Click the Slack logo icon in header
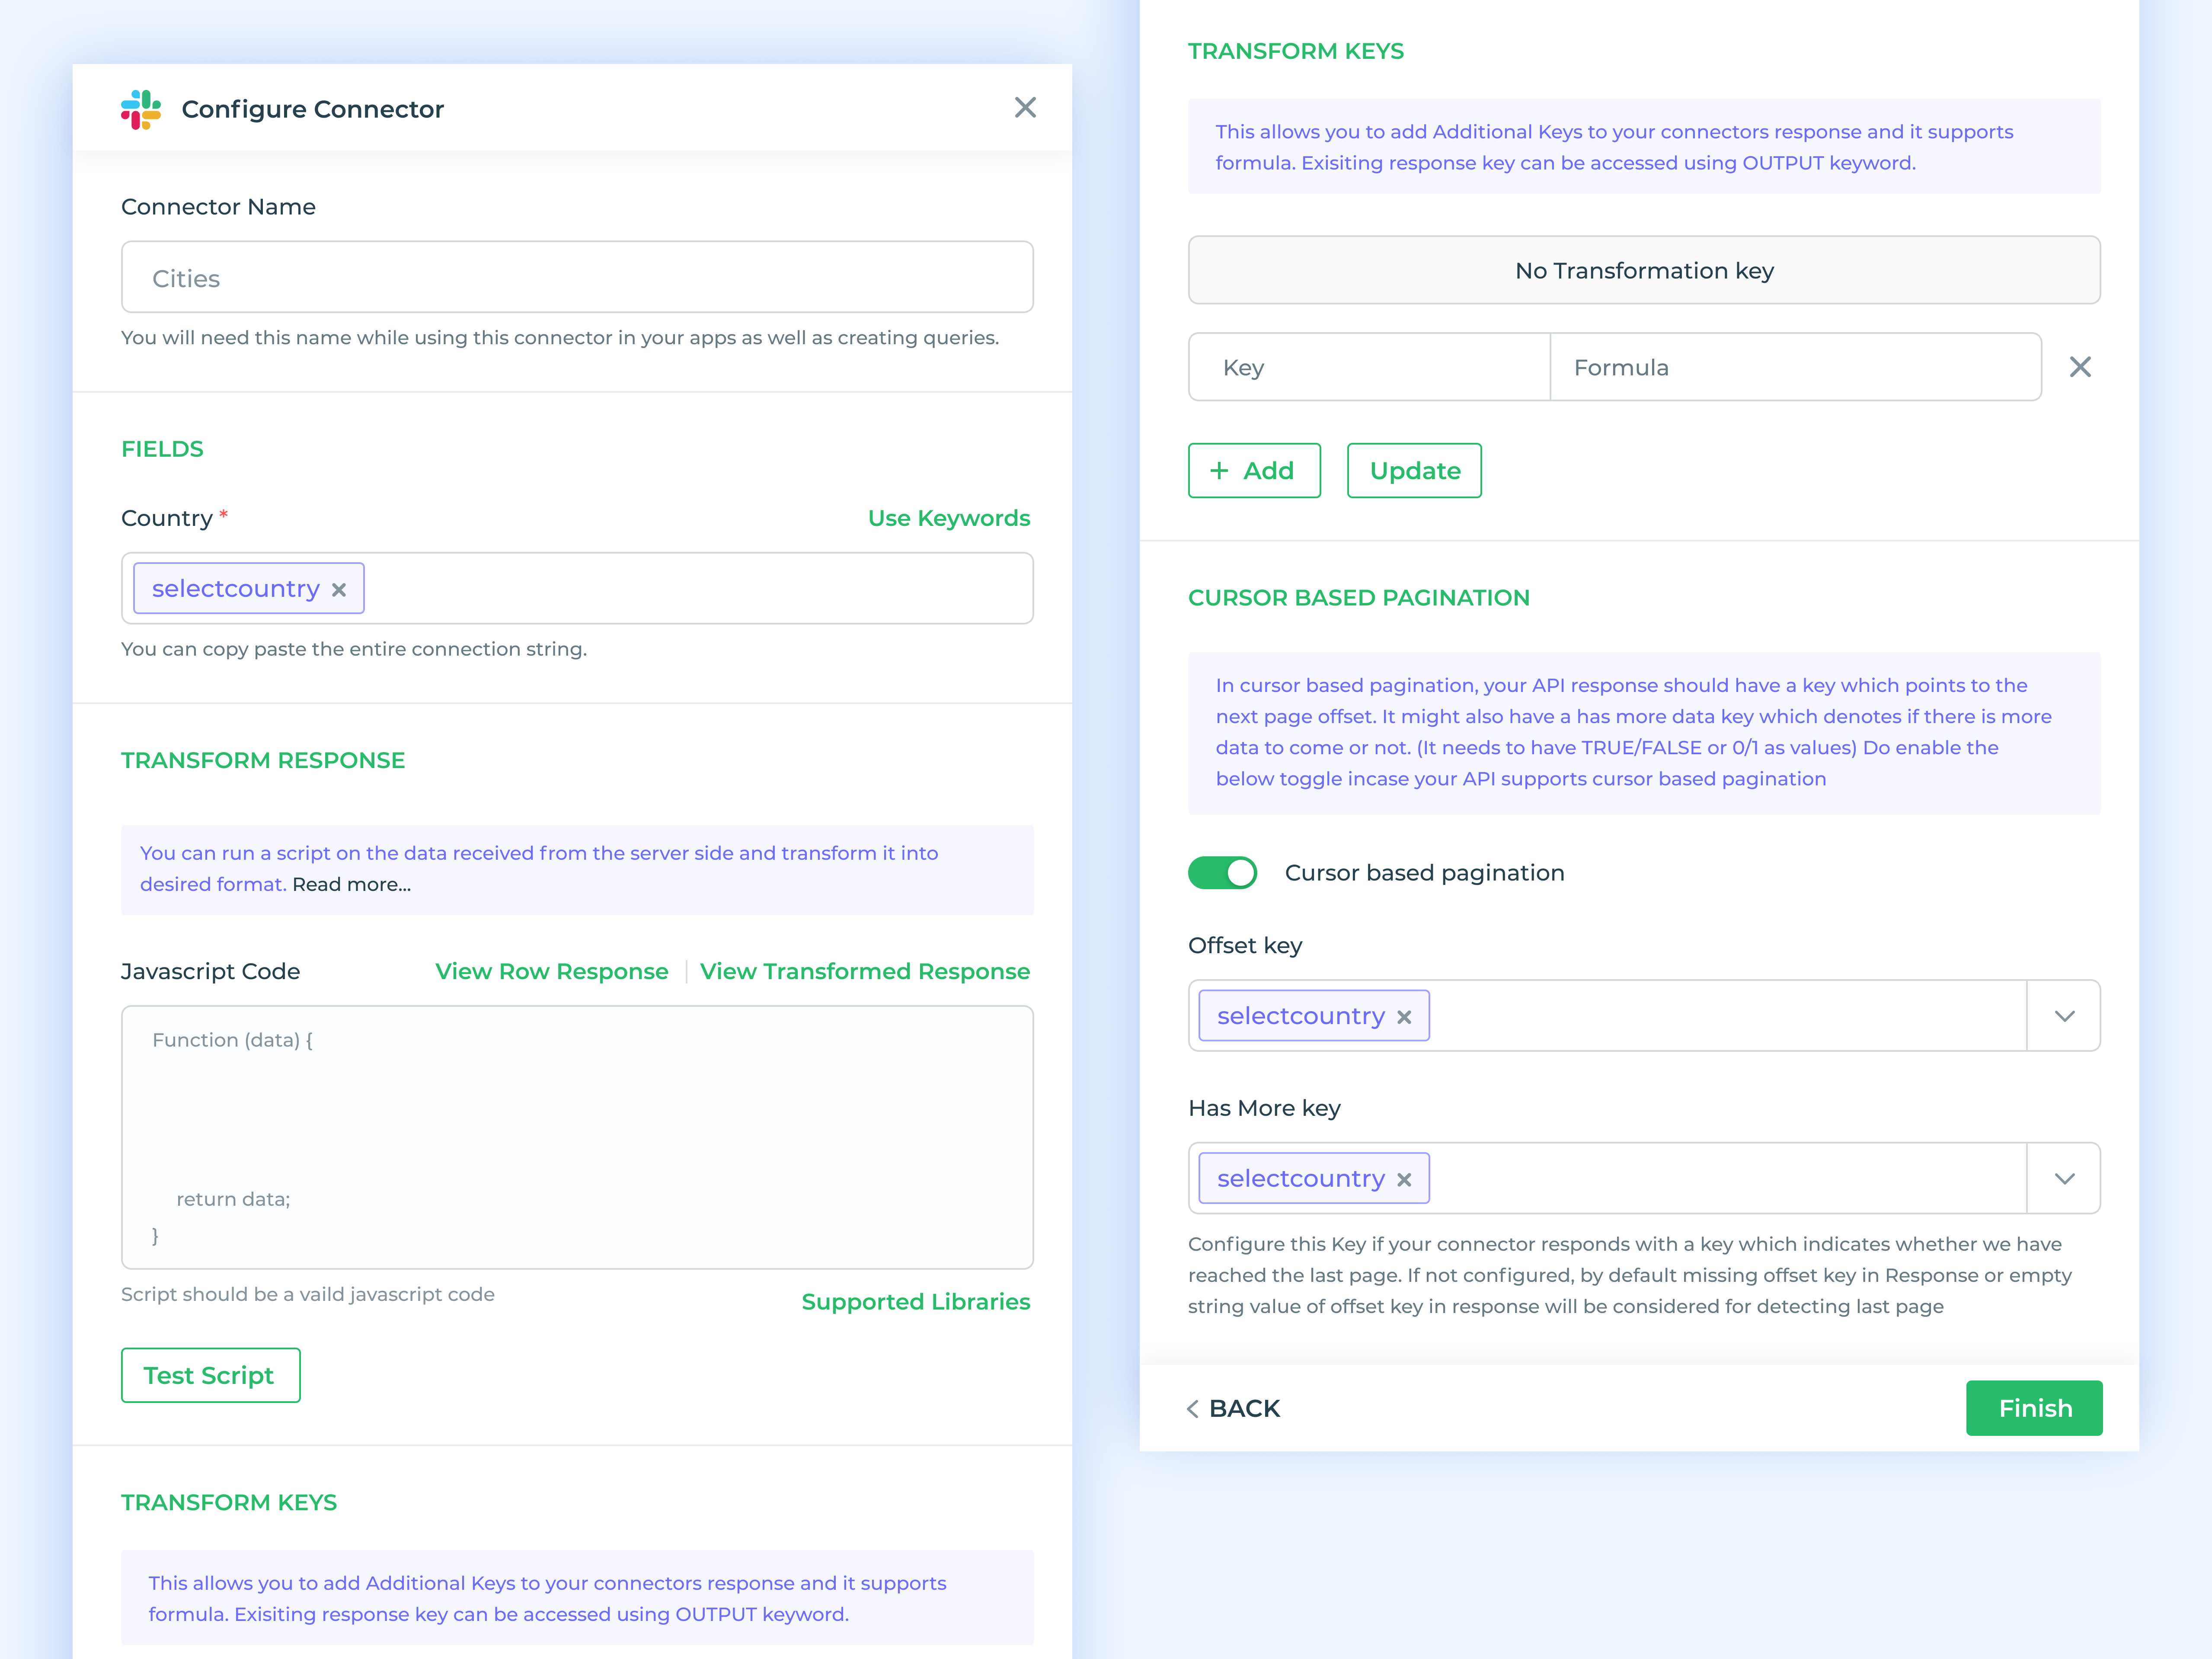2212x1659 pixels. point(141,109)
